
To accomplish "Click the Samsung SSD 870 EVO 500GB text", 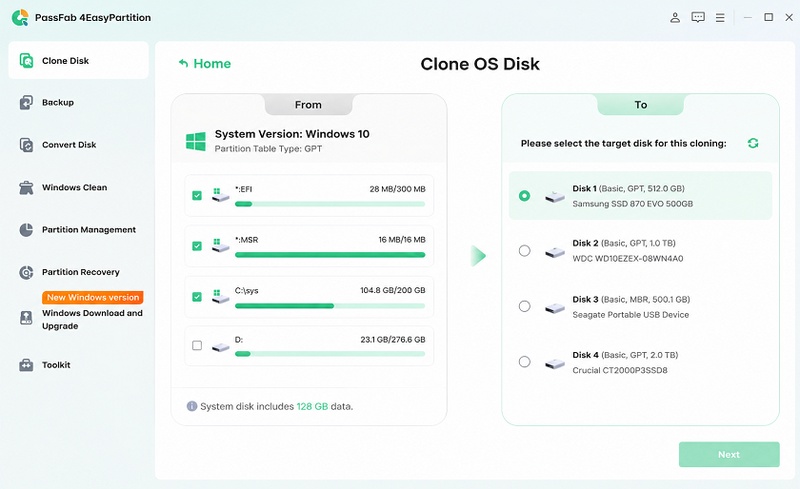I will 633,204.
